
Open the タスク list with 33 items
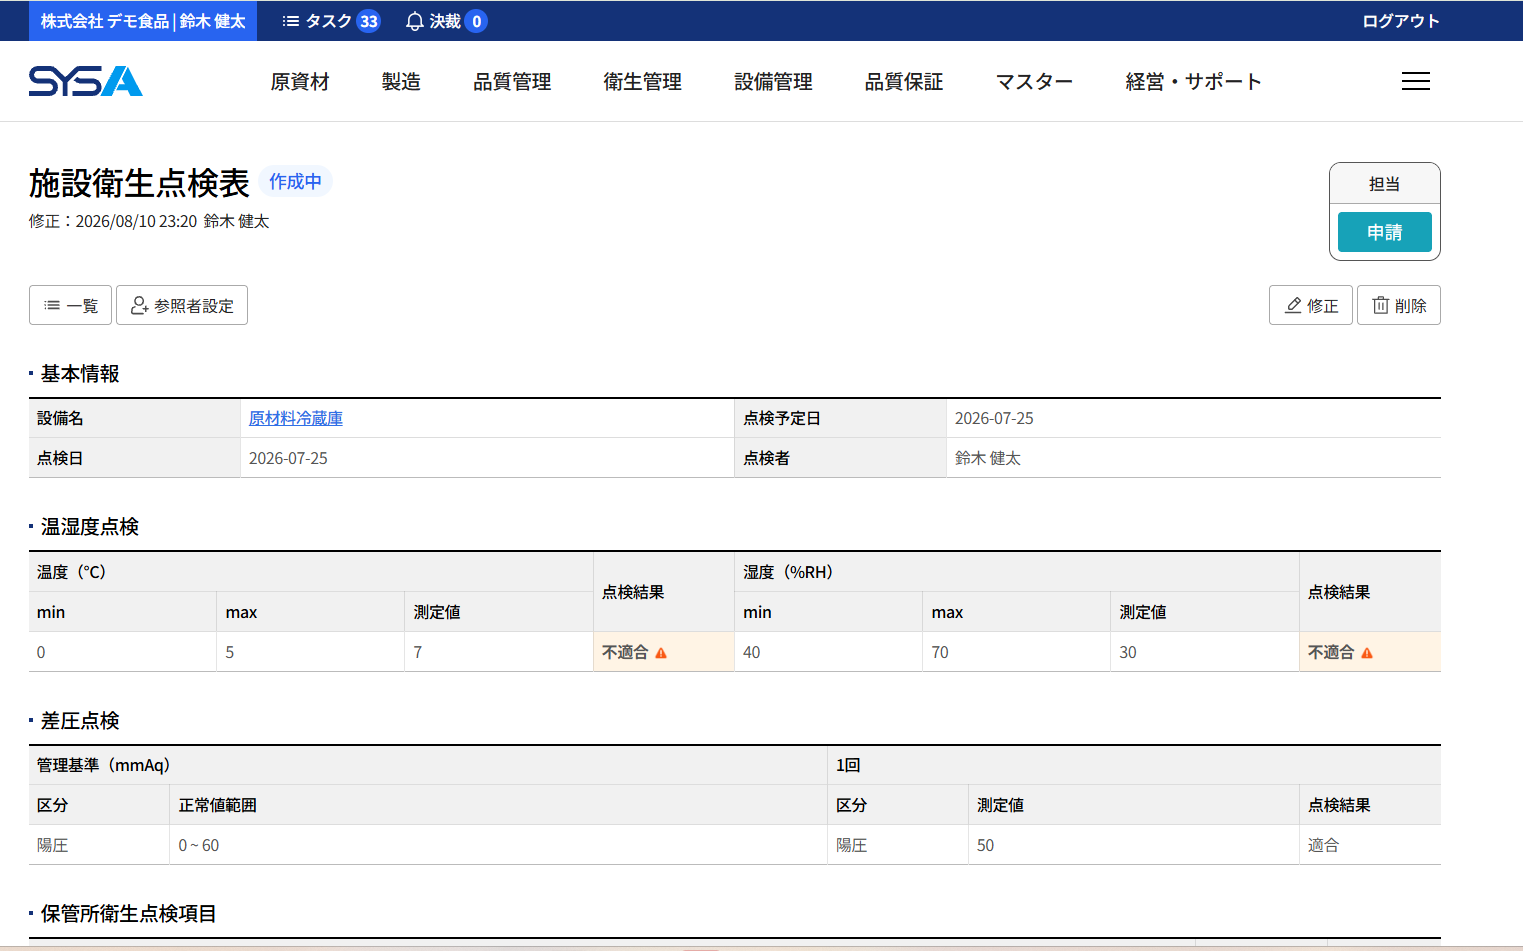[x=331, y=21]
